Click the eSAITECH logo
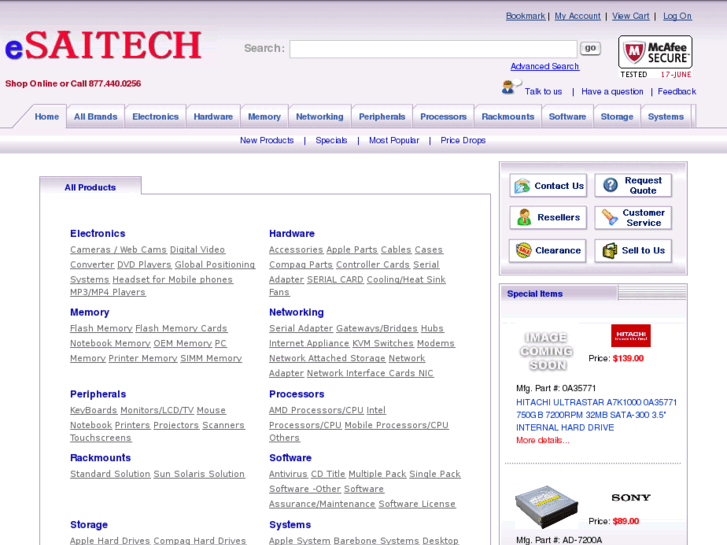 pyautogui.click(x=103, y=45)
